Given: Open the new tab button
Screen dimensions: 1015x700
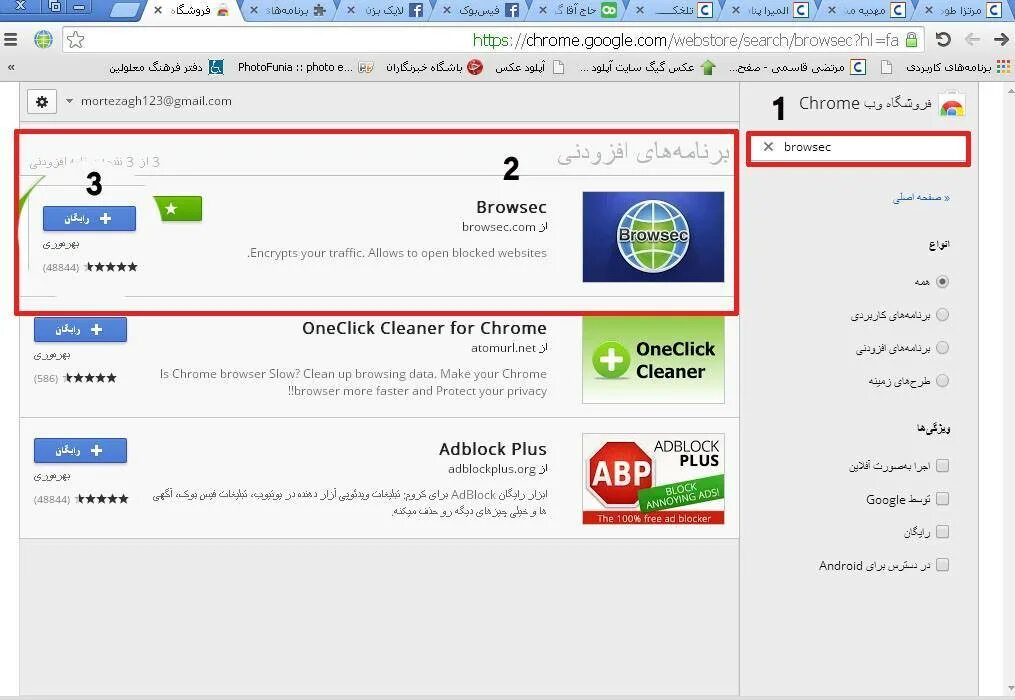Looking at the screenshot, I should tap(125, 10).
